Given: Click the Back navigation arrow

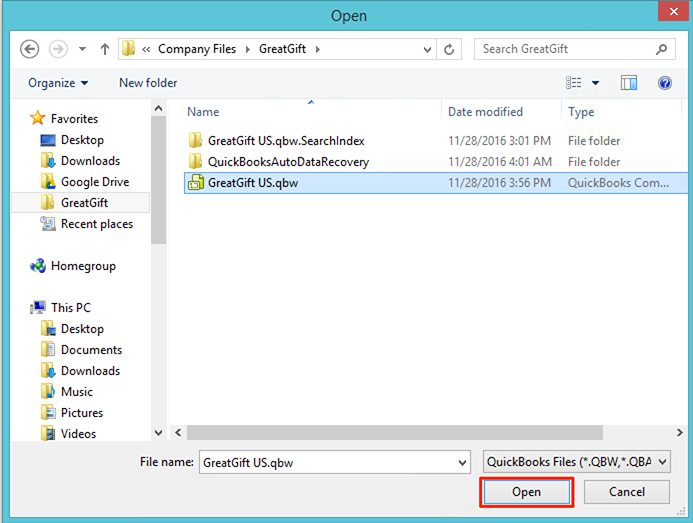Looking at the screenshot, I should 30,49.
